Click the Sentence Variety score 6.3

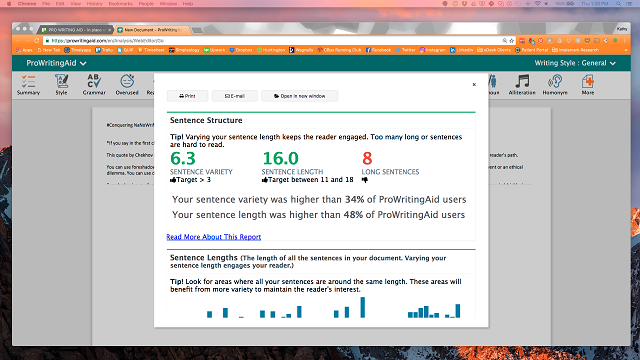pos(183,158)
